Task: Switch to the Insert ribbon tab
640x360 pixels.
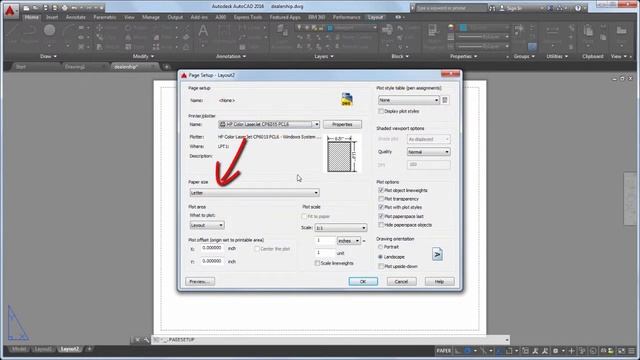Action: tap(52, 17)
